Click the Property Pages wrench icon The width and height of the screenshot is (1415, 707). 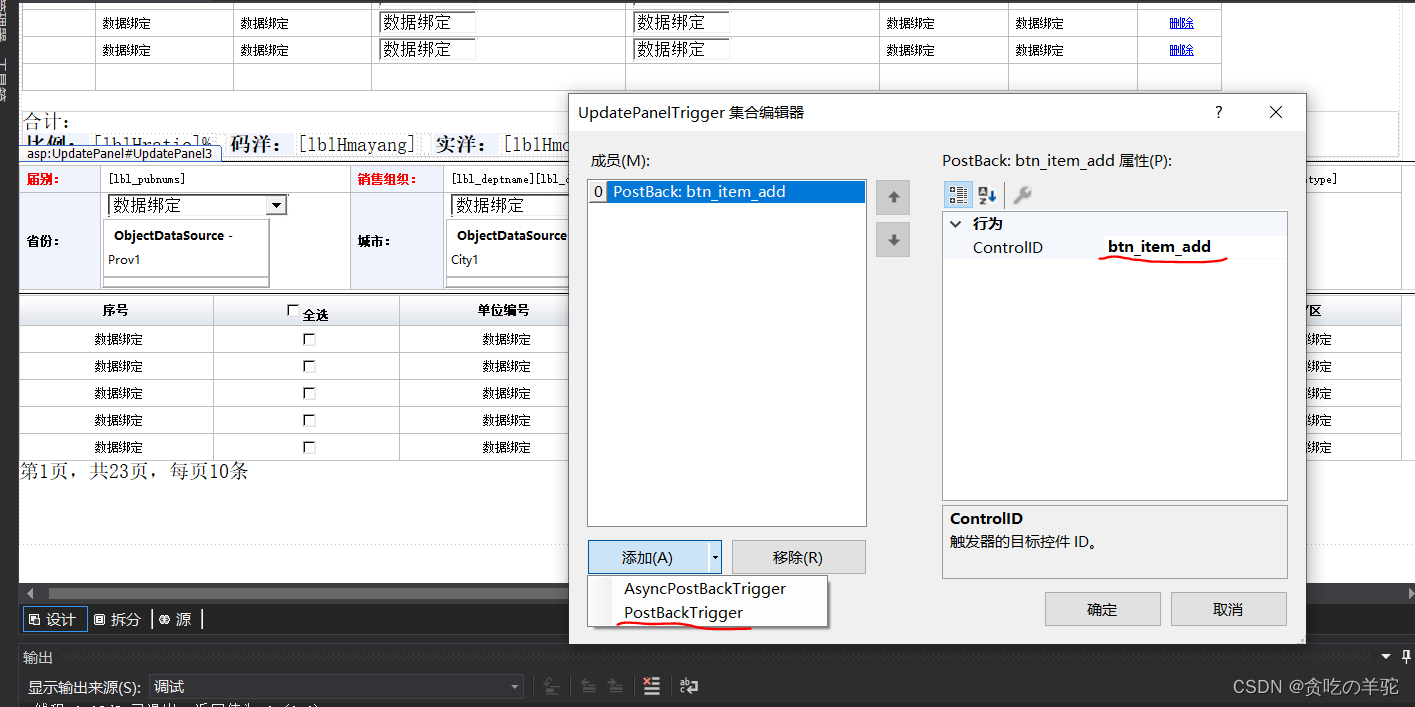pyautogui.click(x=1021, y=196)
